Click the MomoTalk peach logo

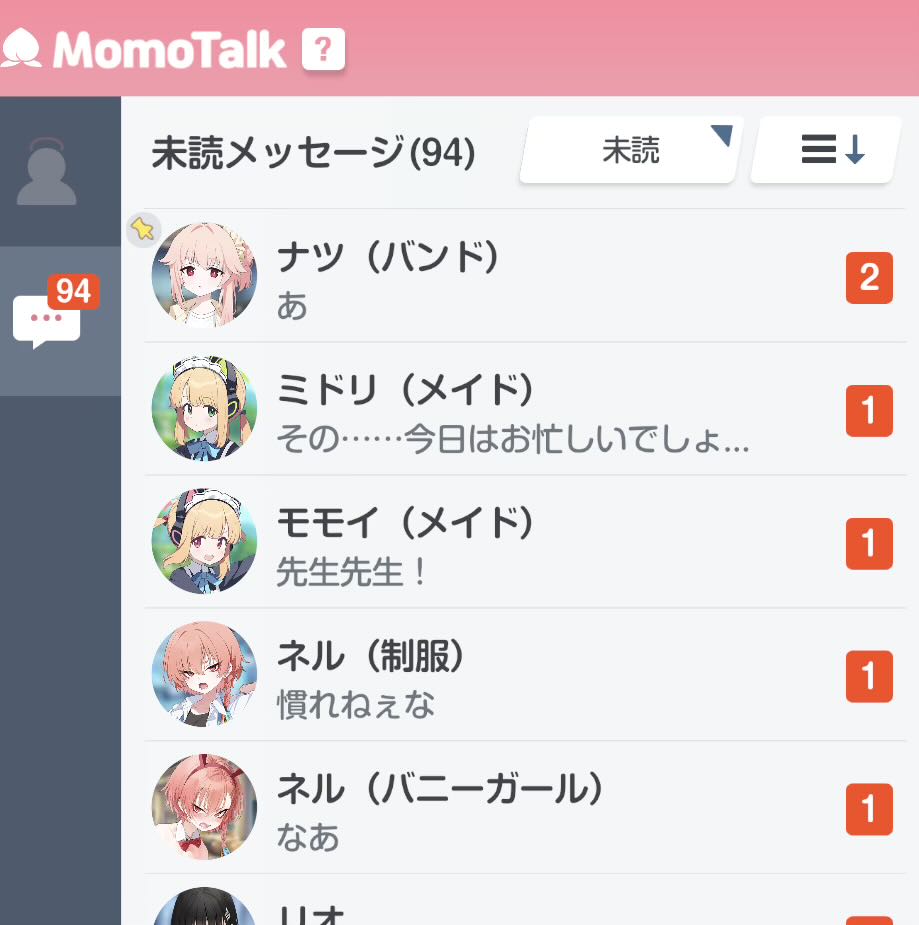point(21,48)
